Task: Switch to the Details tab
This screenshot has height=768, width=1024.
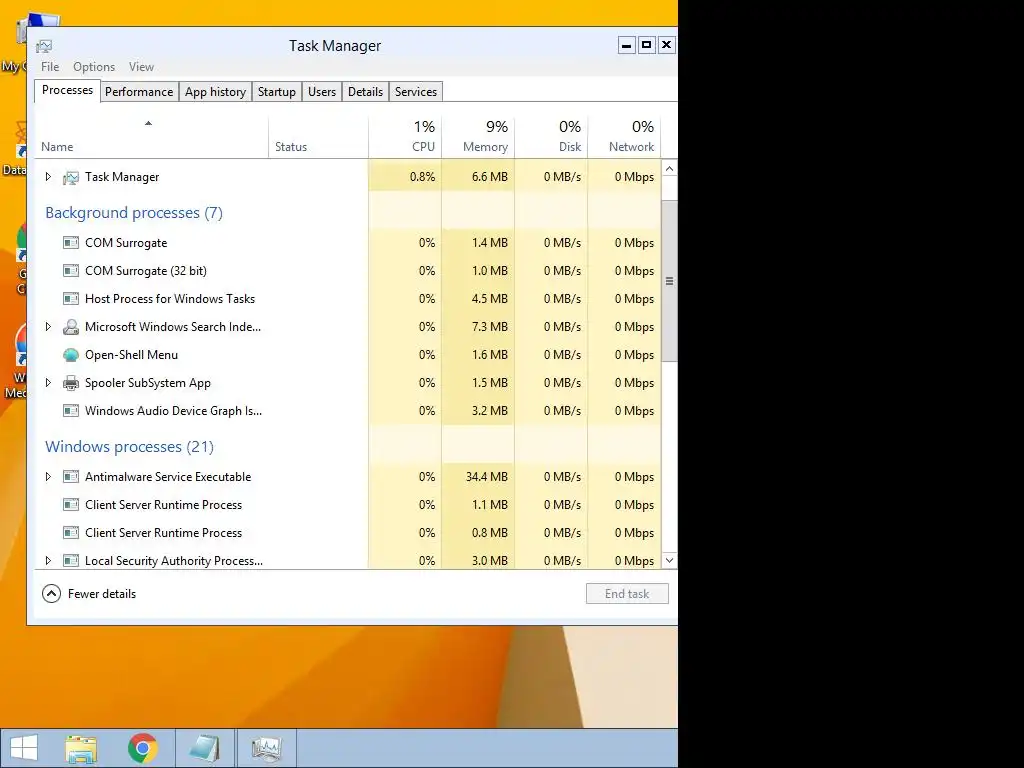Action: (366, 92)
